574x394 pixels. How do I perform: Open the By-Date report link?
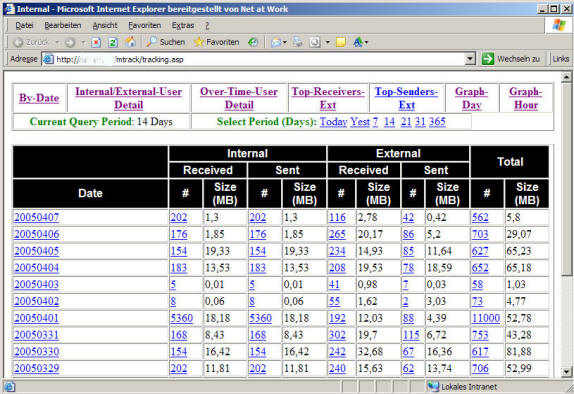[x=39, y=98]
